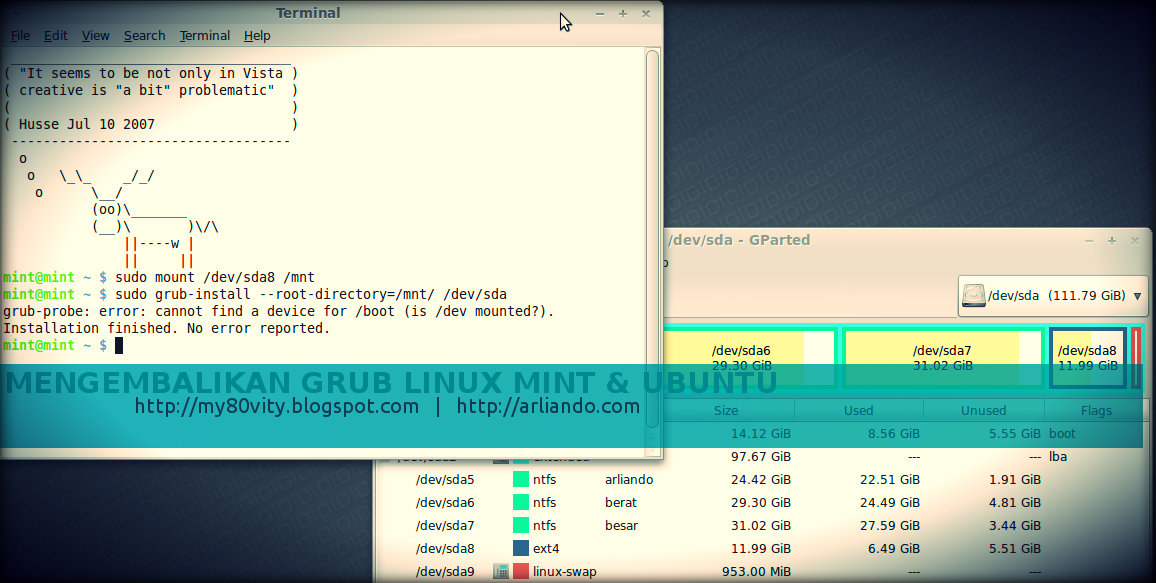The width and height of the screenshot is (1156, 583).
Task: Select the /dev/sda7 block in partition graphic
Action: tap(943, 357)
